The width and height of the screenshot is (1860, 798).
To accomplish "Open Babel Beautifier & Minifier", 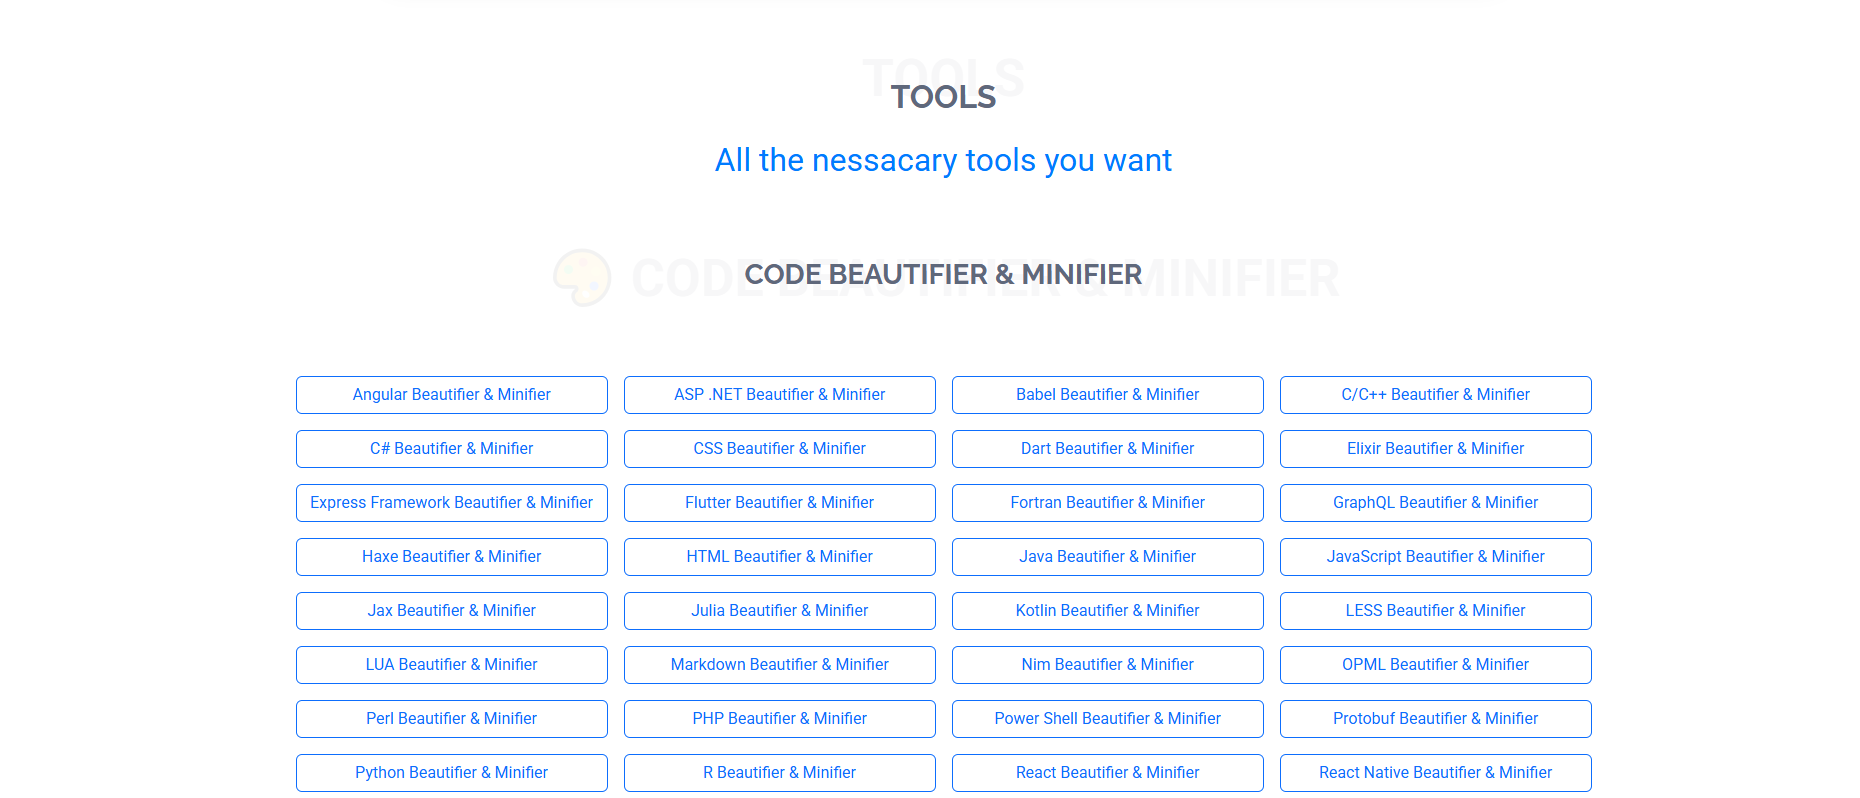I will tap(1108, 395).
